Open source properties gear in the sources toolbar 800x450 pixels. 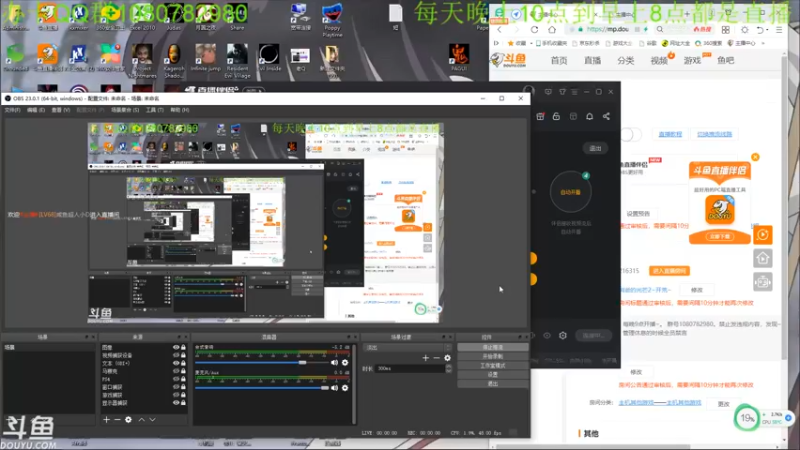tap(129, 419)
